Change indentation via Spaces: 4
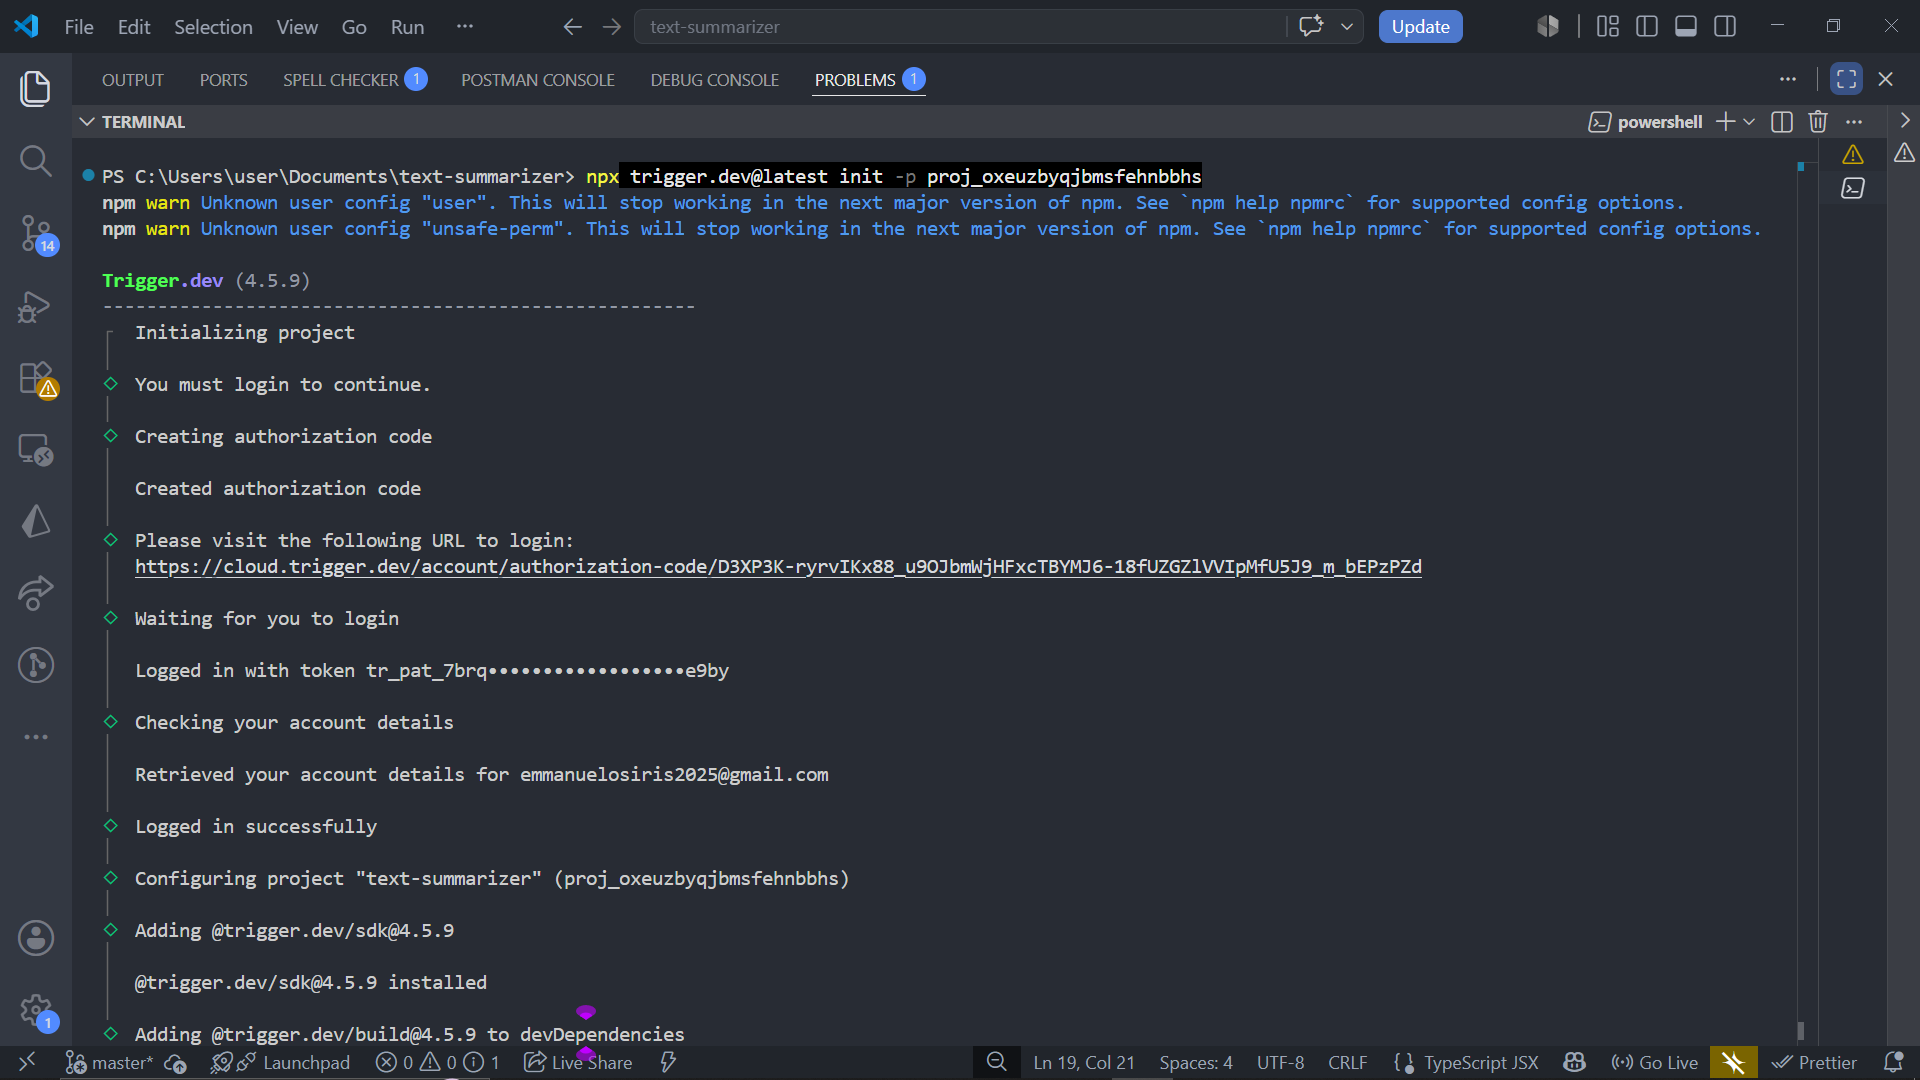 pos(1196,1063)
